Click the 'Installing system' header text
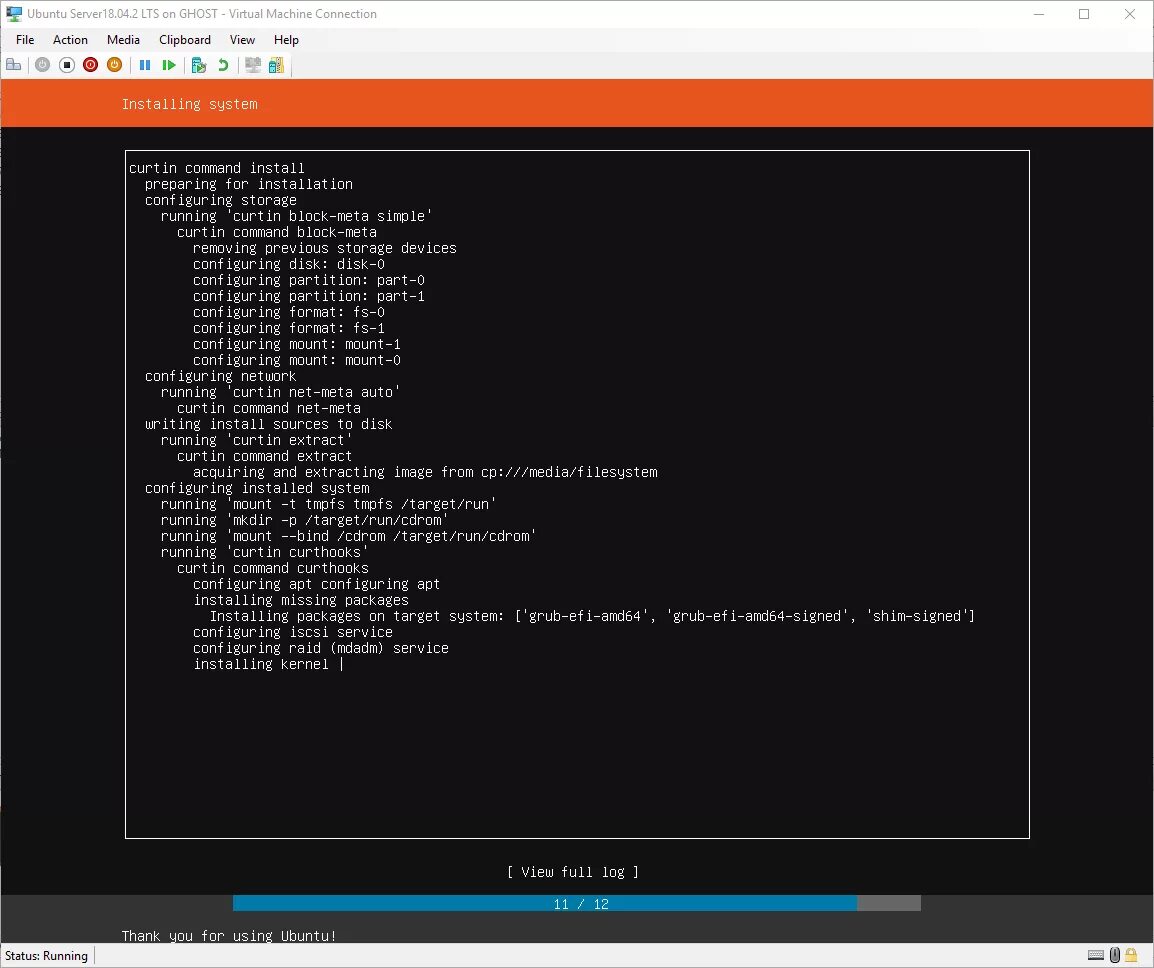Image resolution: width=1154 pixels, height=968 pixels. point(189,104)
